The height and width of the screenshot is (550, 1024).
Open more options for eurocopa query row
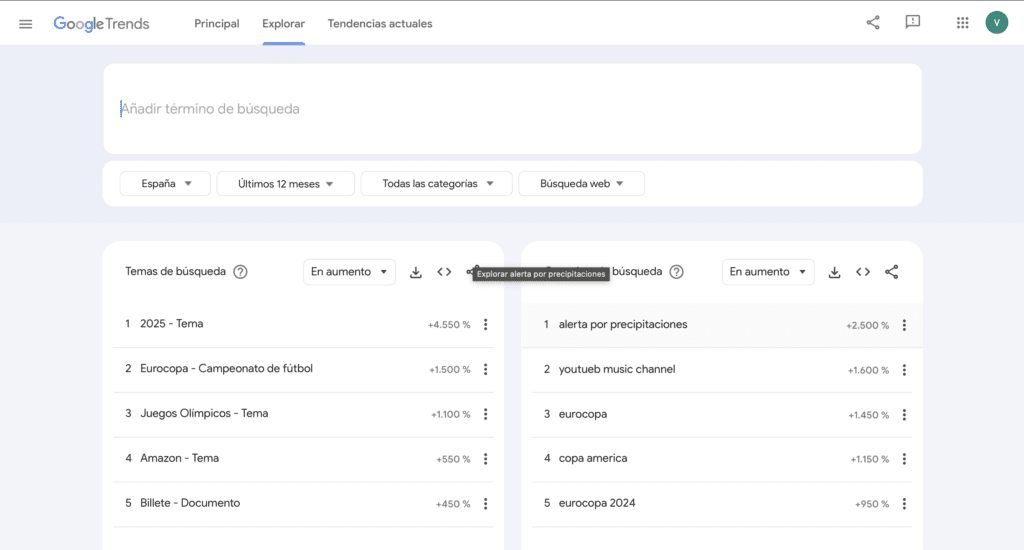(x=904, y=415)
